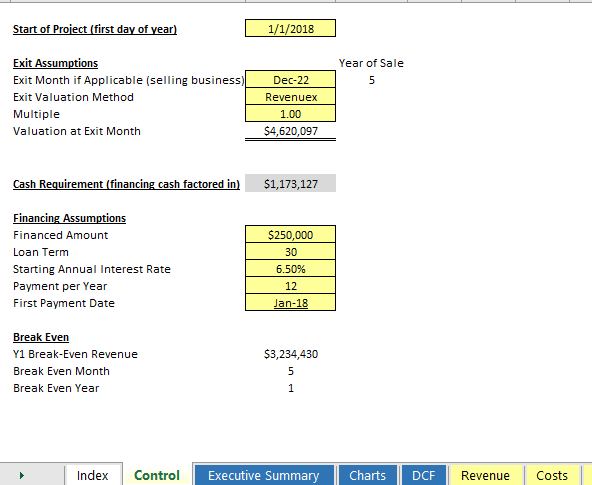This screenshot has height=485, width=592.
Task: Click the Financing Assumptions heading
Action: point(69,218)
